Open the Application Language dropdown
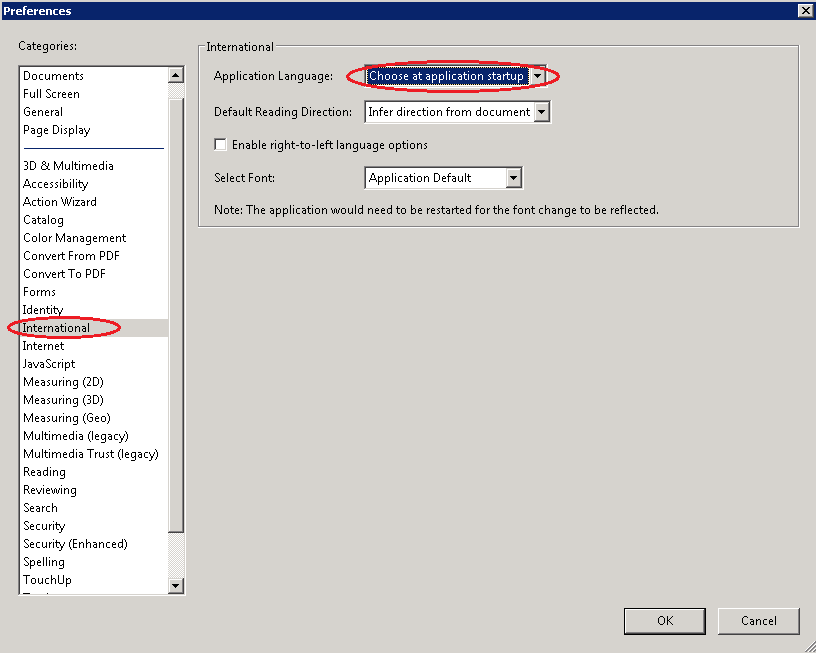 pyautogui.click(x=538, y=76)
